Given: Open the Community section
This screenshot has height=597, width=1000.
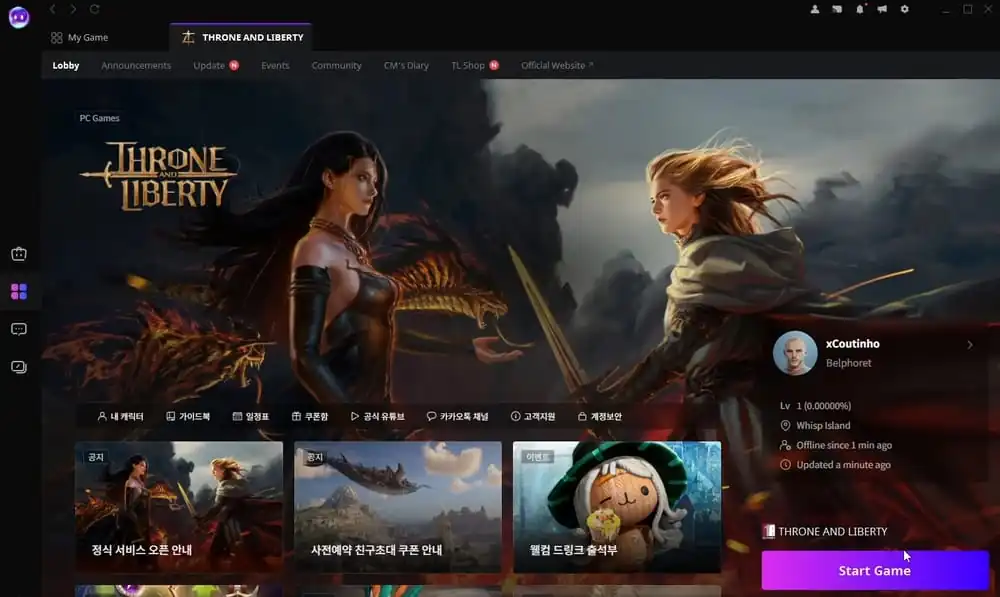Looking at the screenshot, I should click(x=336, y=65).
